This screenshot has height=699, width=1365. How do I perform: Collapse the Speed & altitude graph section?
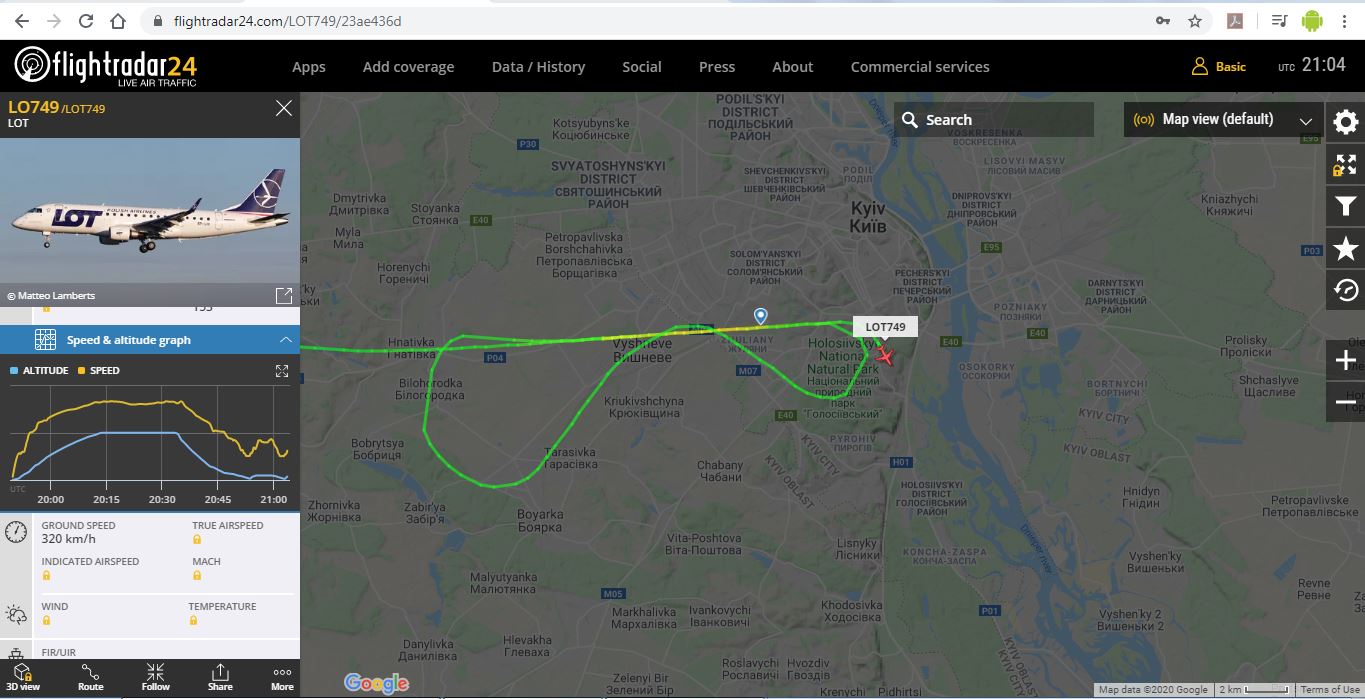(150, 340)
